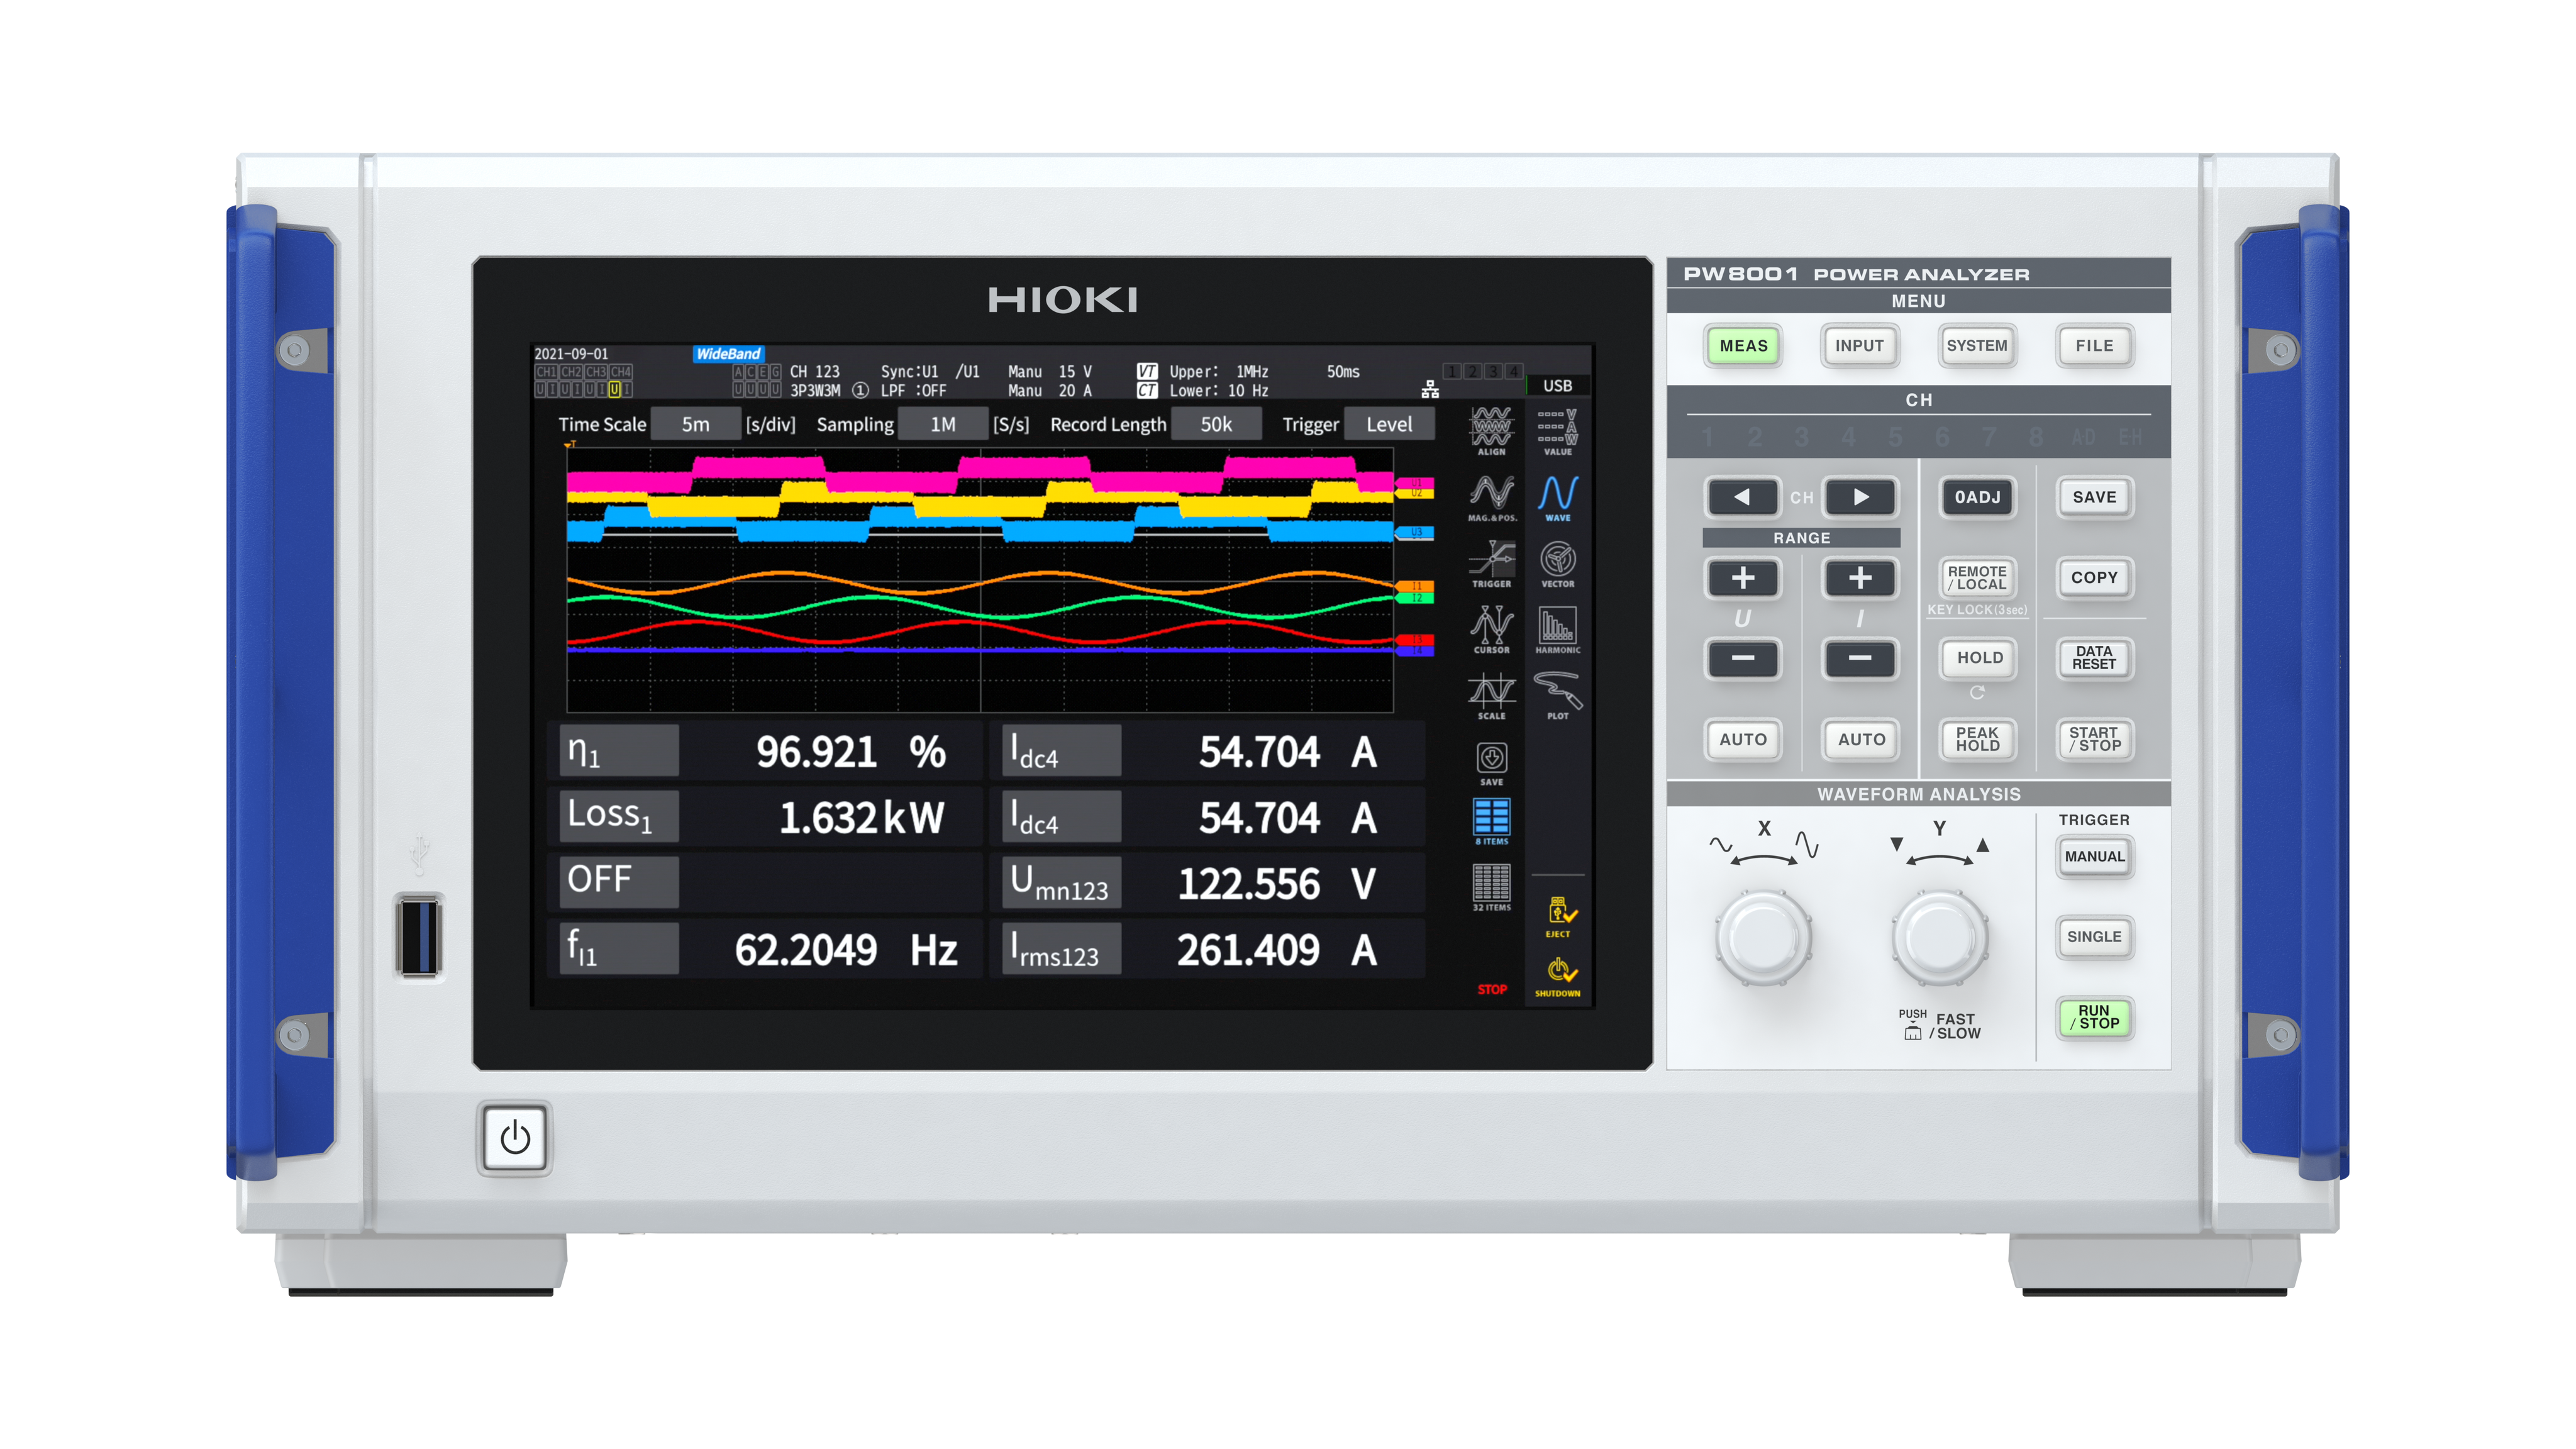Toggle the START/STOP integration key

pyautogui.click(x=2095, y=739)
